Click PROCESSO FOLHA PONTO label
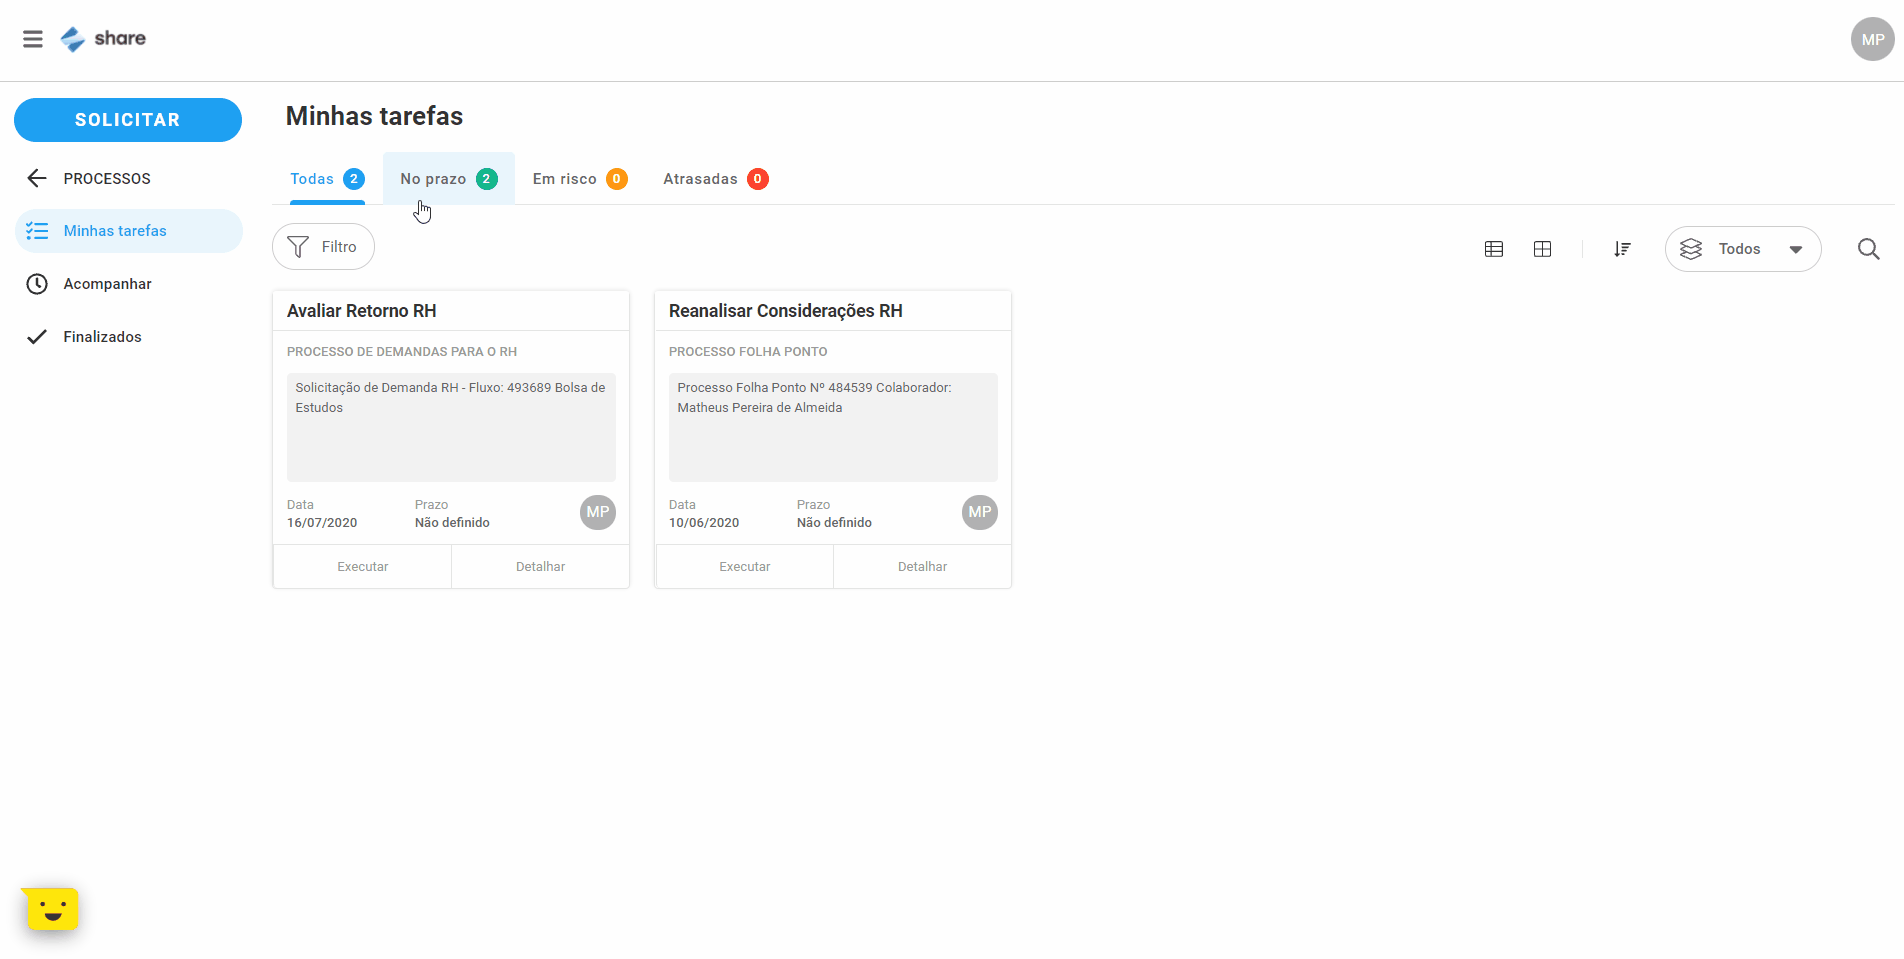Viewport: 1904px width, 959px height. [748, 352]
